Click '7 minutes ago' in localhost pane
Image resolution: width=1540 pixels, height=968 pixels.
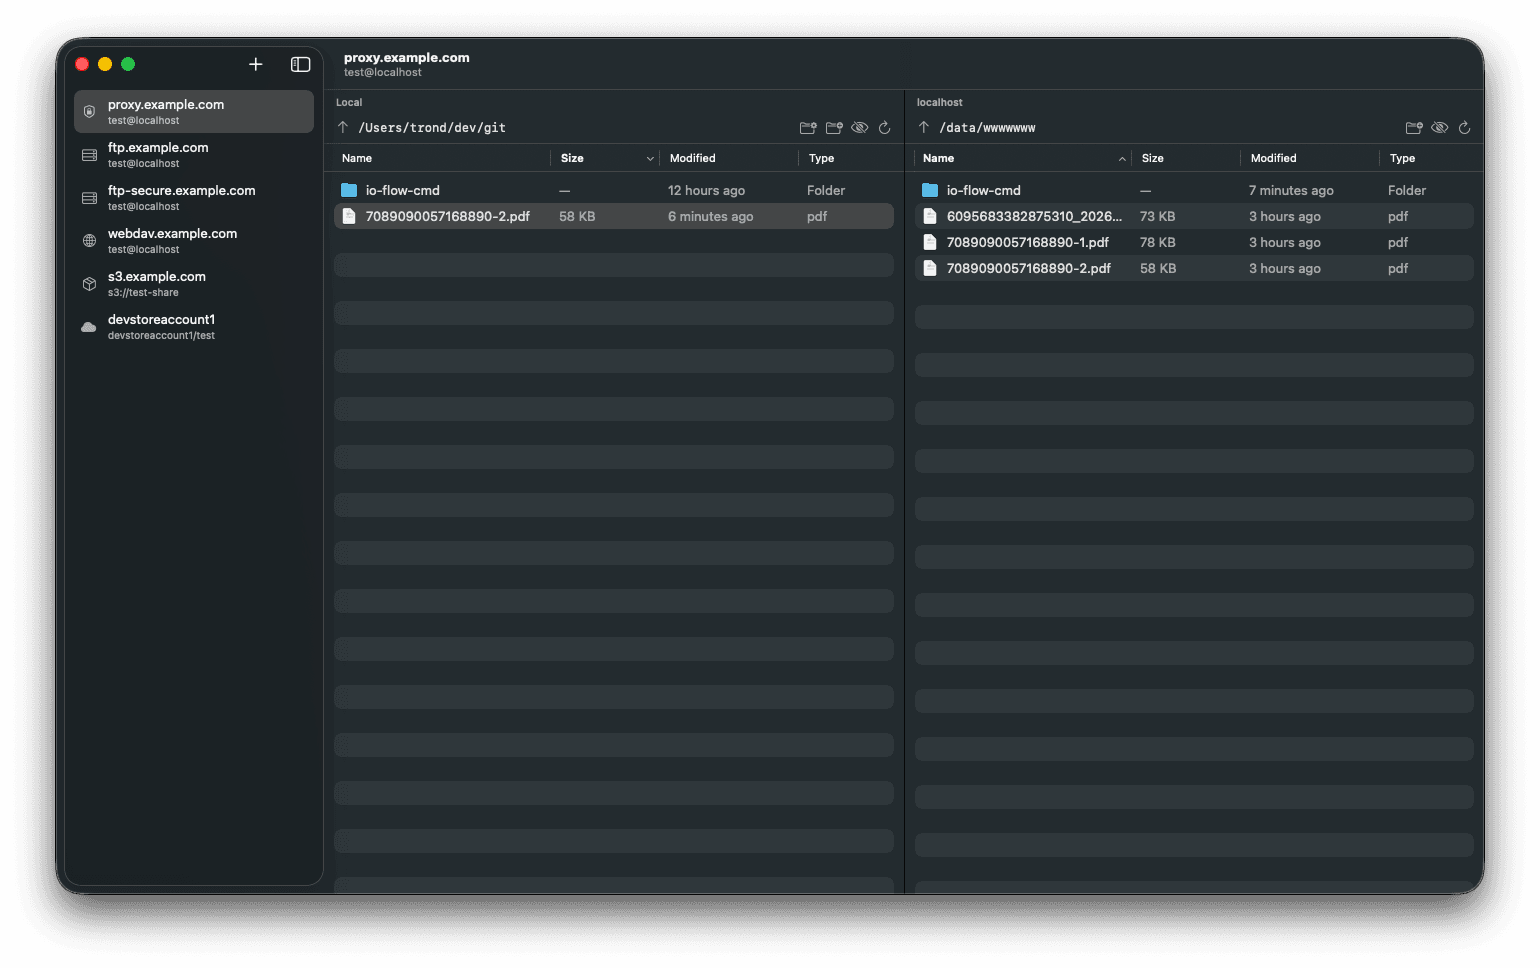pos(1291,190)
